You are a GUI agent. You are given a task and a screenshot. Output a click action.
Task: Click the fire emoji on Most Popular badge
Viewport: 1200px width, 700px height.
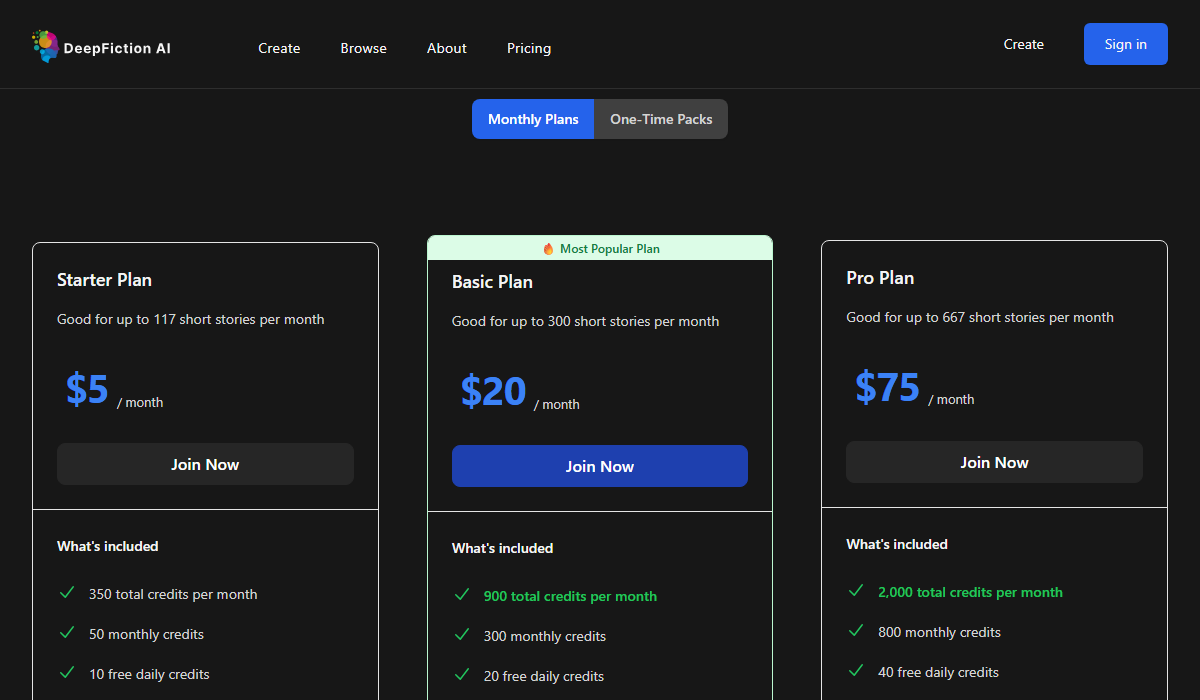coord(551,247)
